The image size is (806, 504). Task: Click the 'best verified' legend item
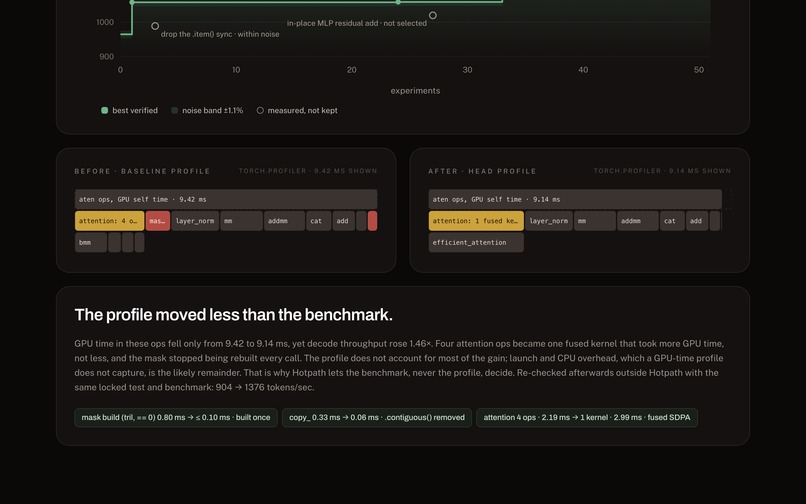point(130,111)
